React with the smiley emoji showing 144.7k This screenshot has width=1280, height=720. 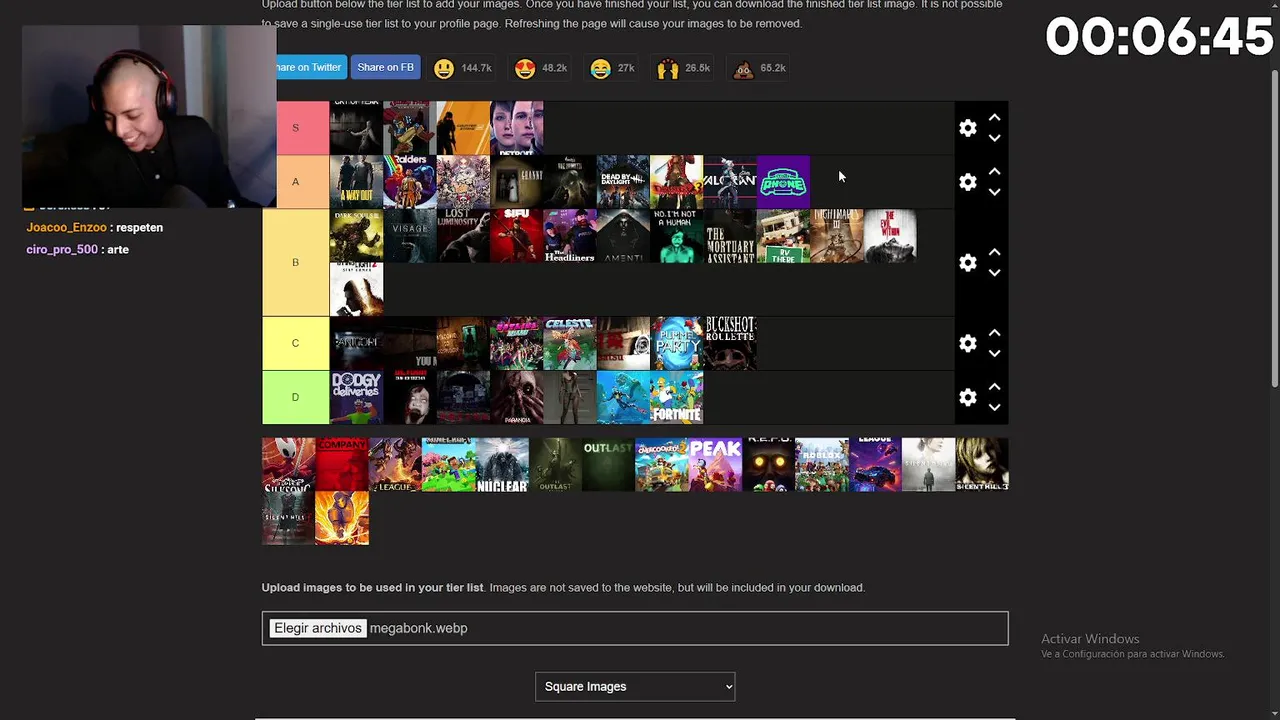coord(462,68)
